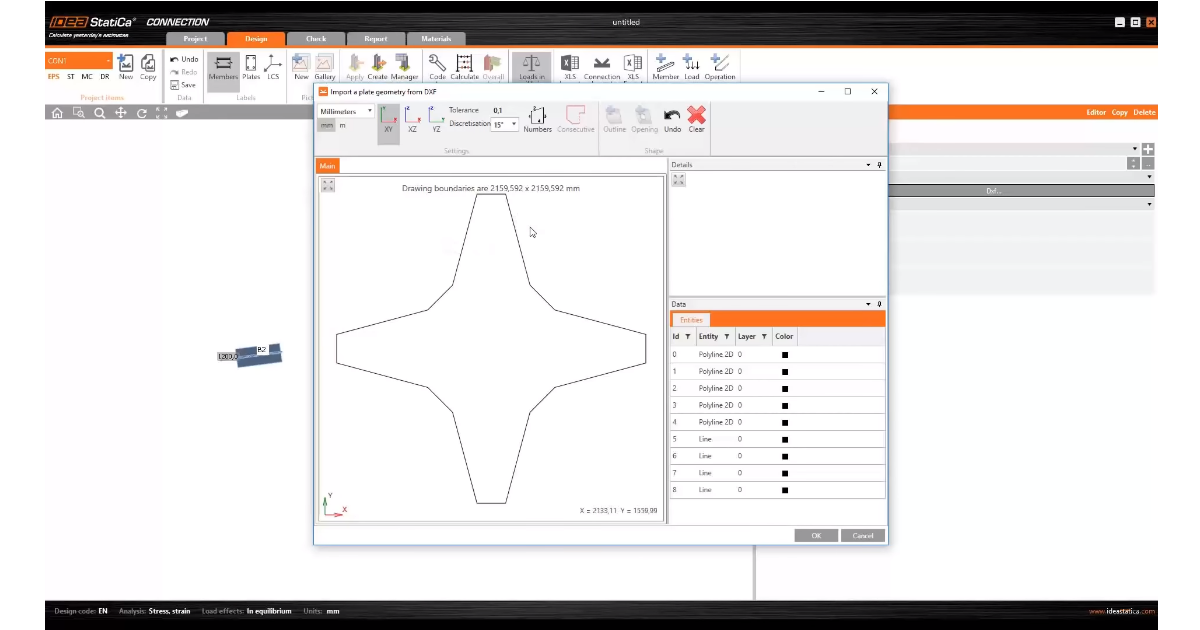Zoom to fit in Main view
Image resolution: width=1200 pixels, height=630 pixels.
click(x=328, y=184)
